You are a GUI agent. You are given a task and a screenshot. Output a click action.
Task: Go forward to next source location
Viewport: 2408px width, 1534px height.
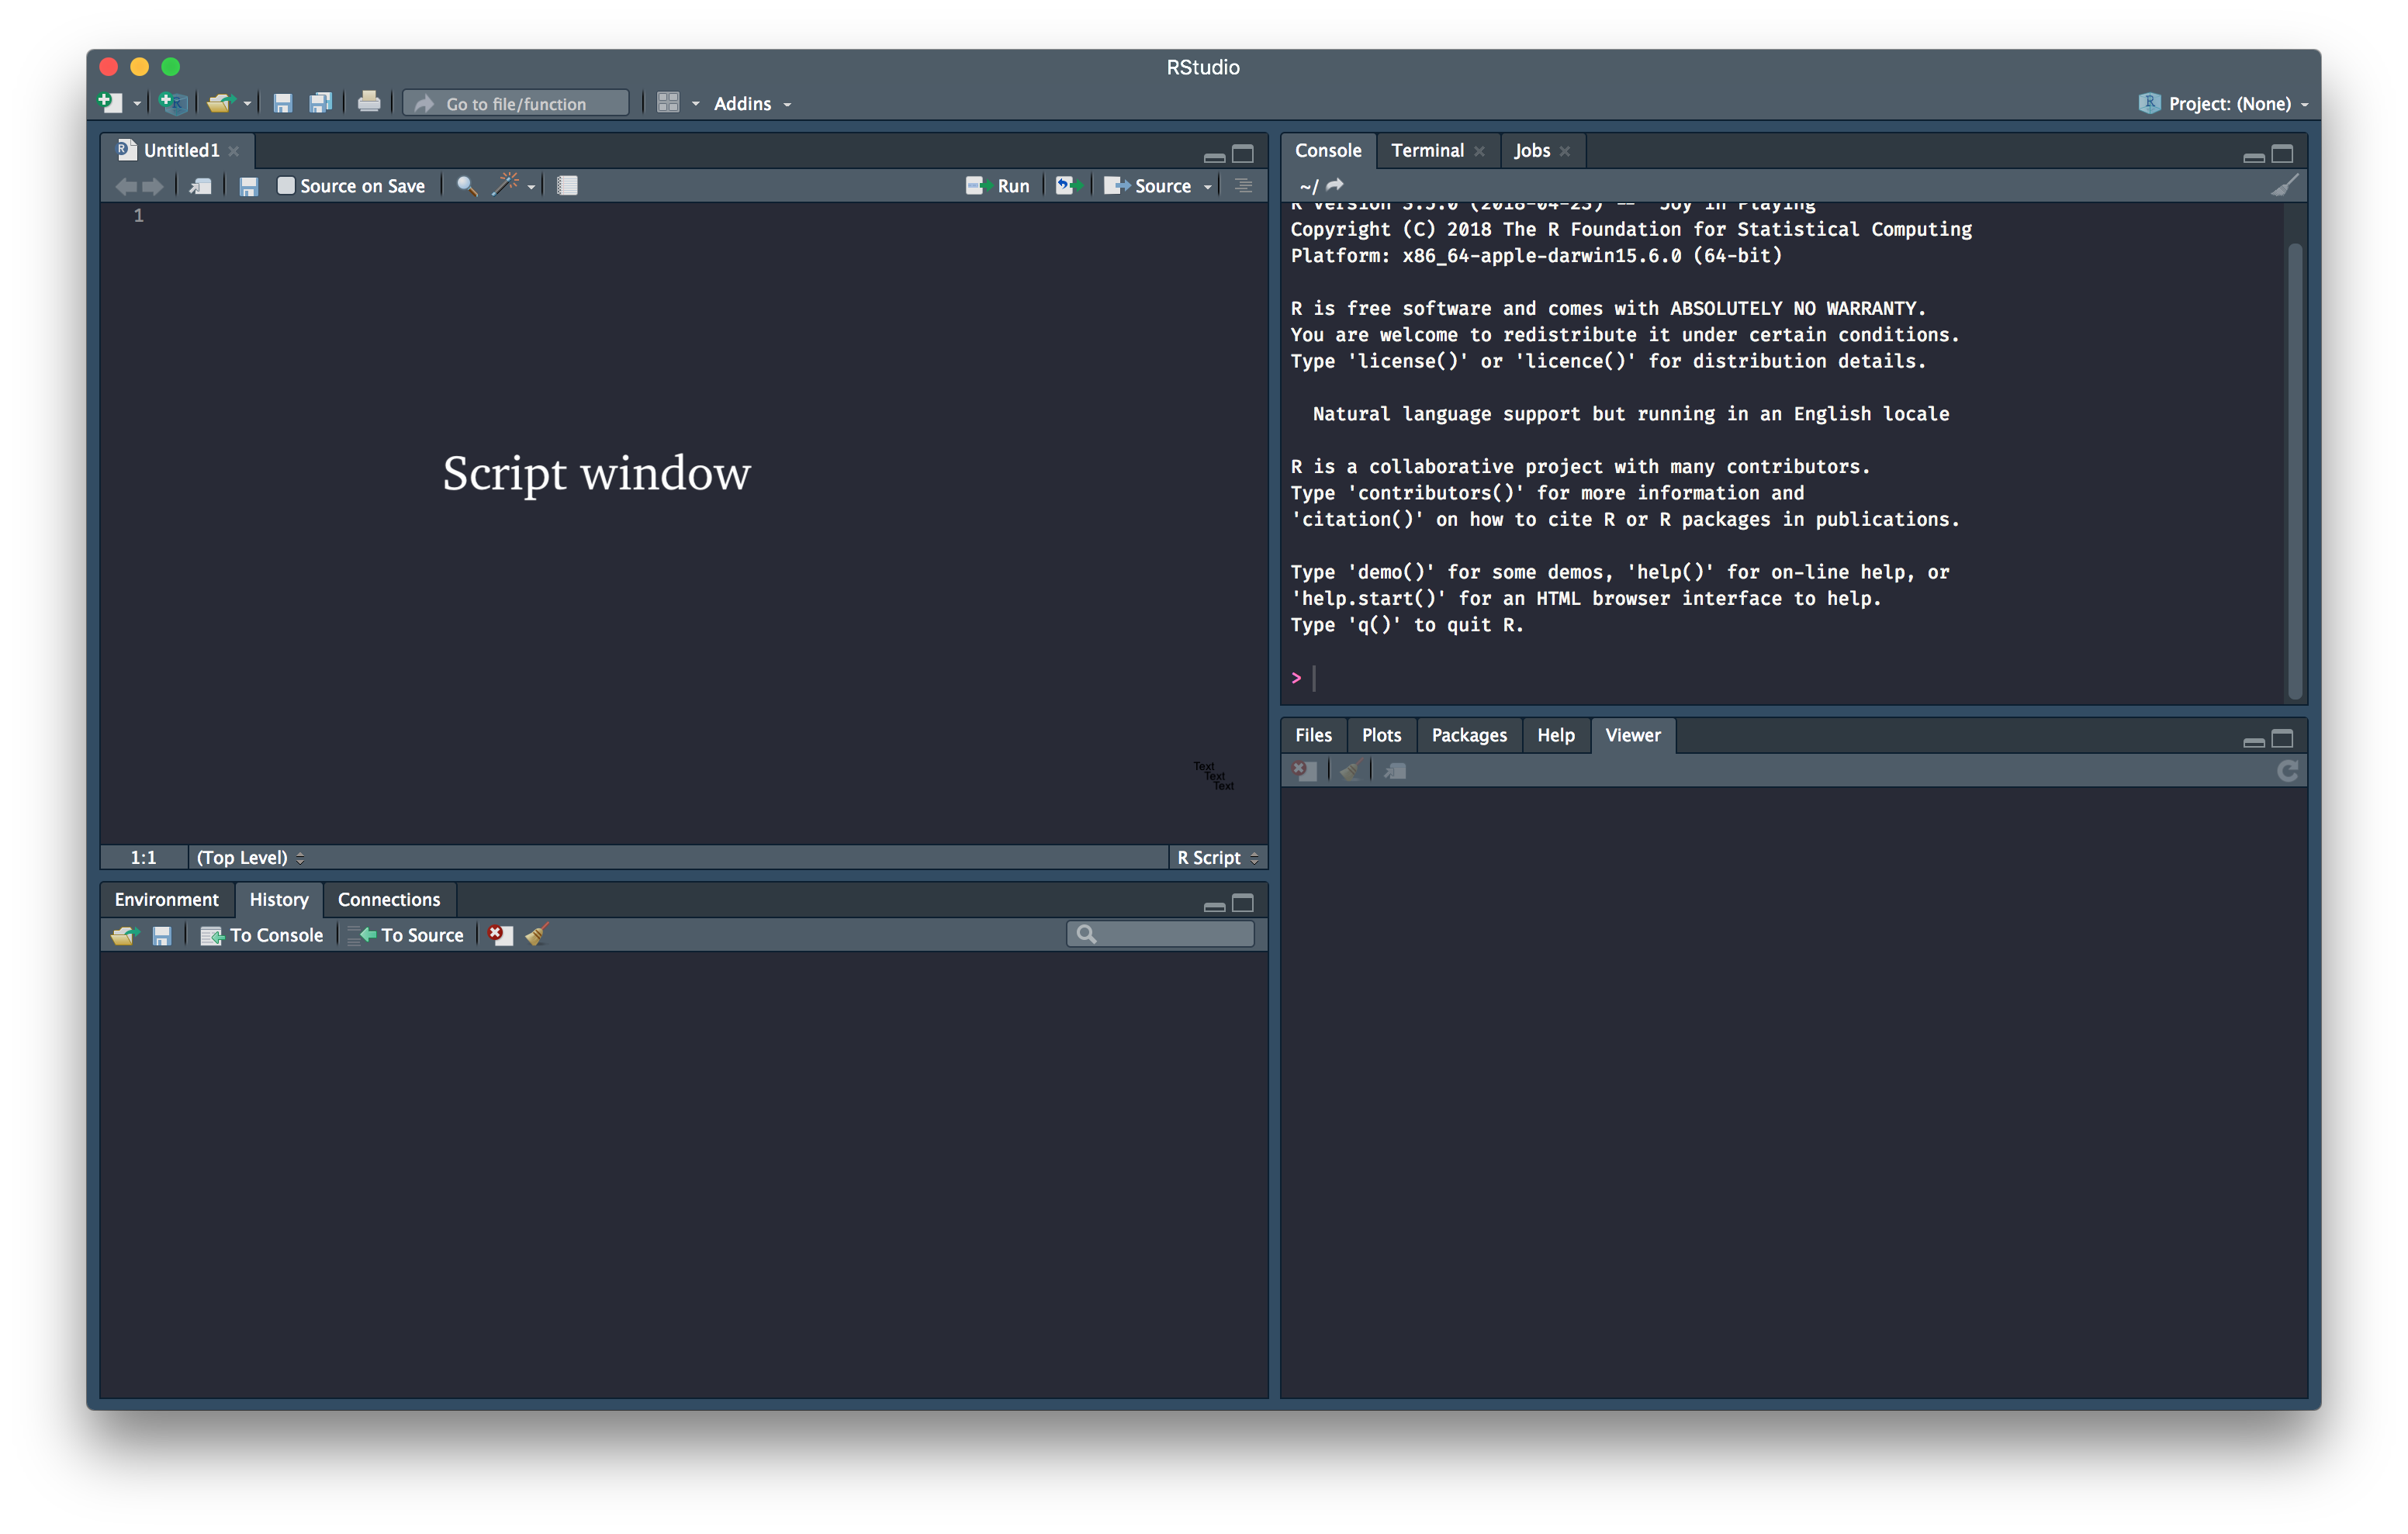153,186
